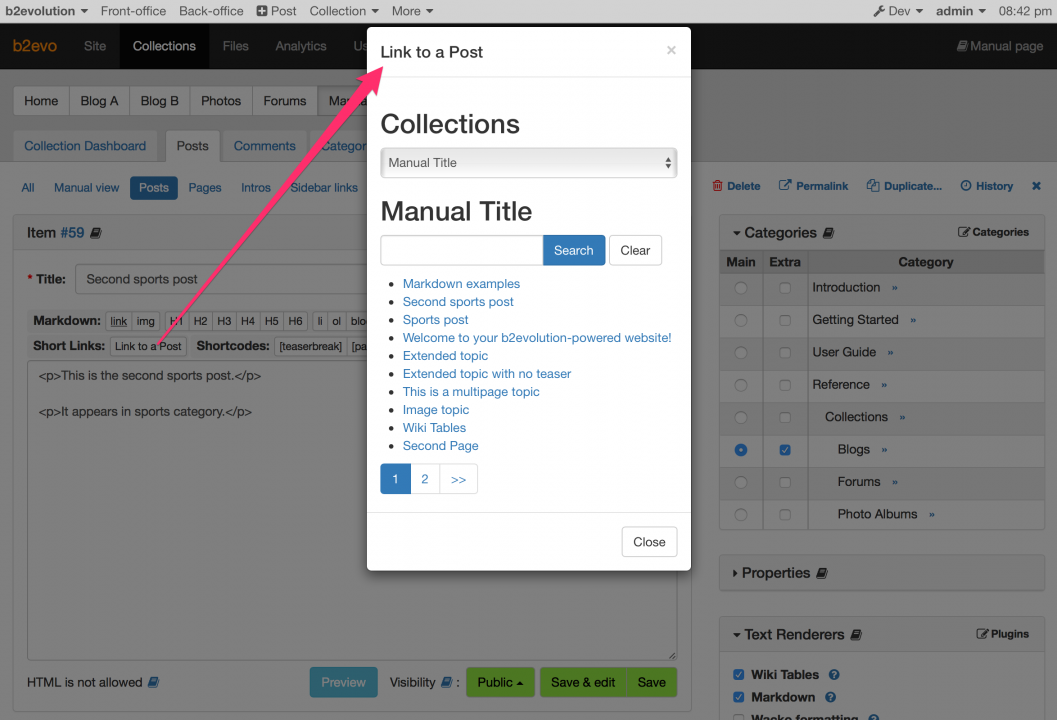Click the History clock icon
This screenshot has height=720, width=1057.
[966, 185]
